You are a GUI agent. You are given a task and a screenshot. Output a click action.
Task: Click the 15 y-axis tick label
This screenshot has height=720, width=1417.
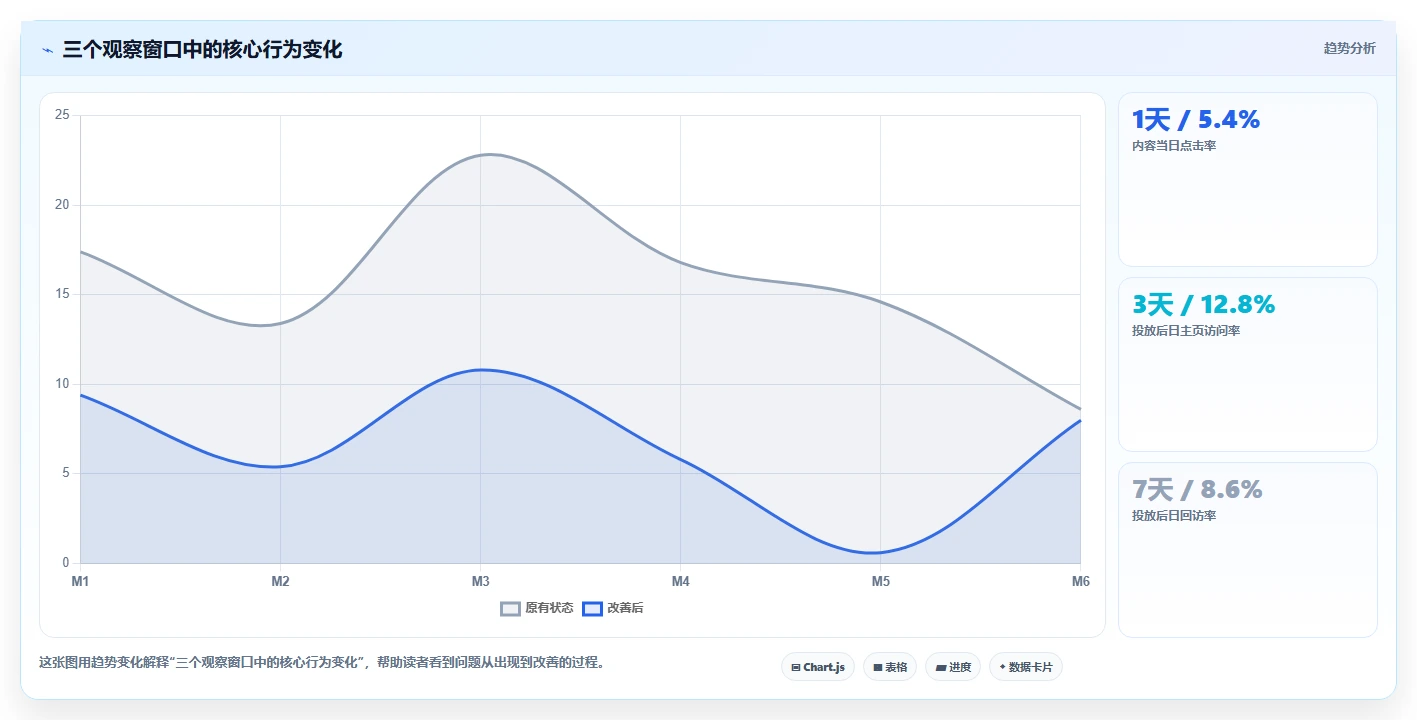point(62,294)
